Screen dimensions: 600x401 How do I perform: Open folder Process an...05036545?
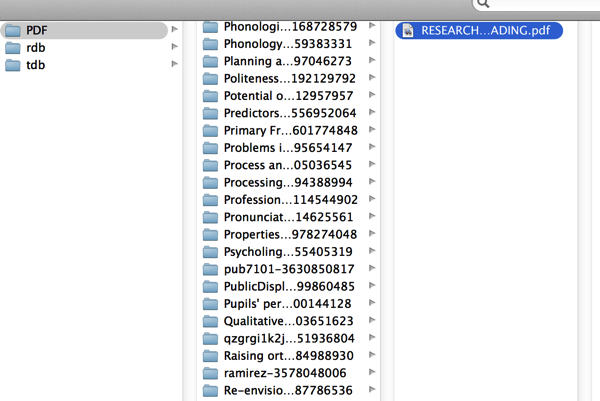coord(289,165)
